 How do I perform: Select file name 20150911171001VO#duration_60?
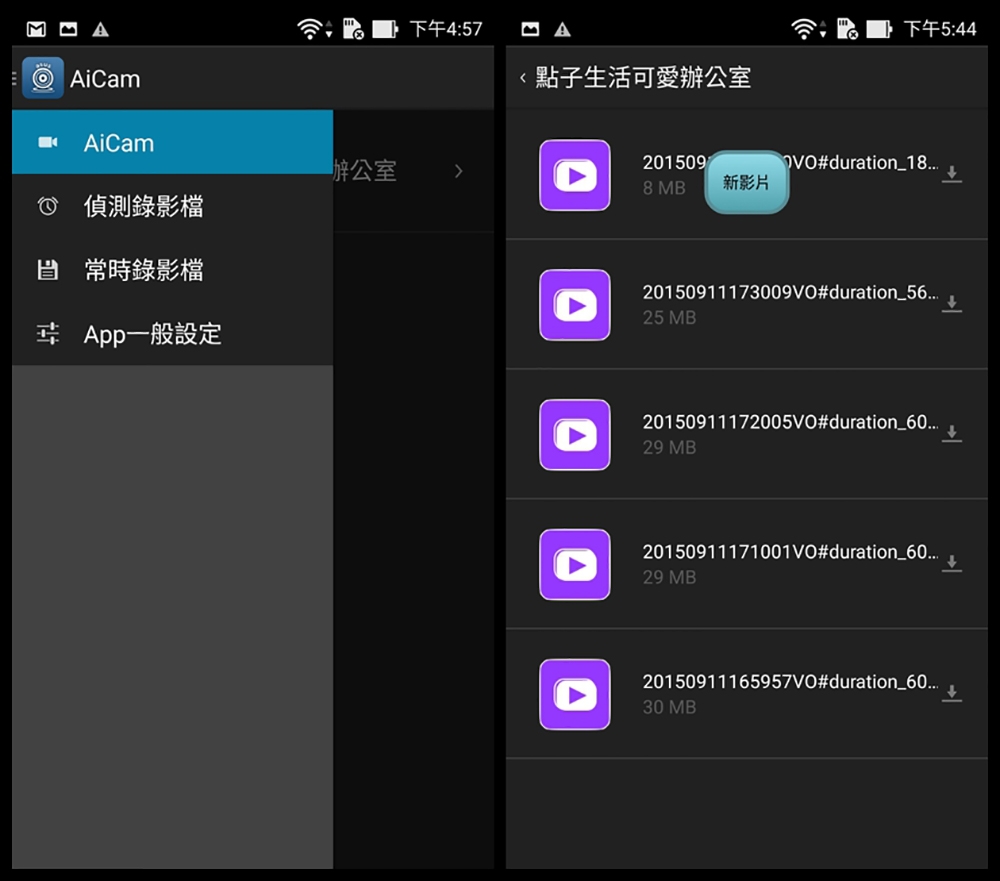pyautogui.click(x=790, y=552)
